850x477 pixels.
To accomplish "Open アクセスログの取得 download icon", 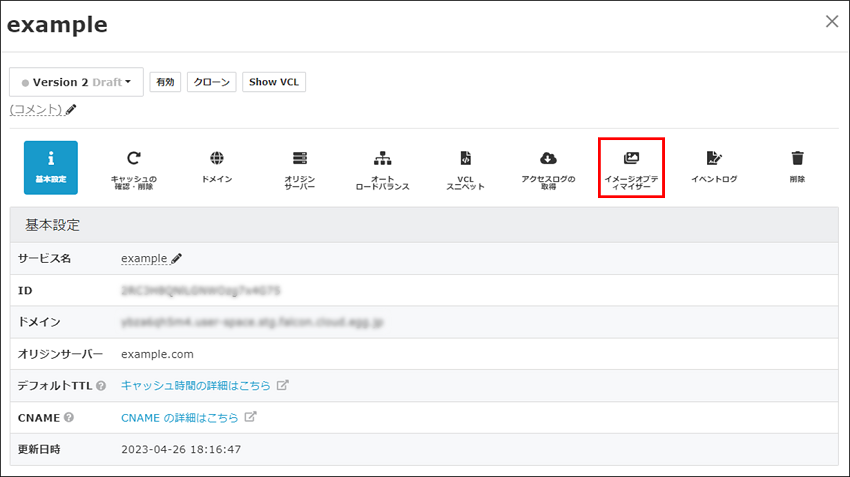I will pos(547,167).
